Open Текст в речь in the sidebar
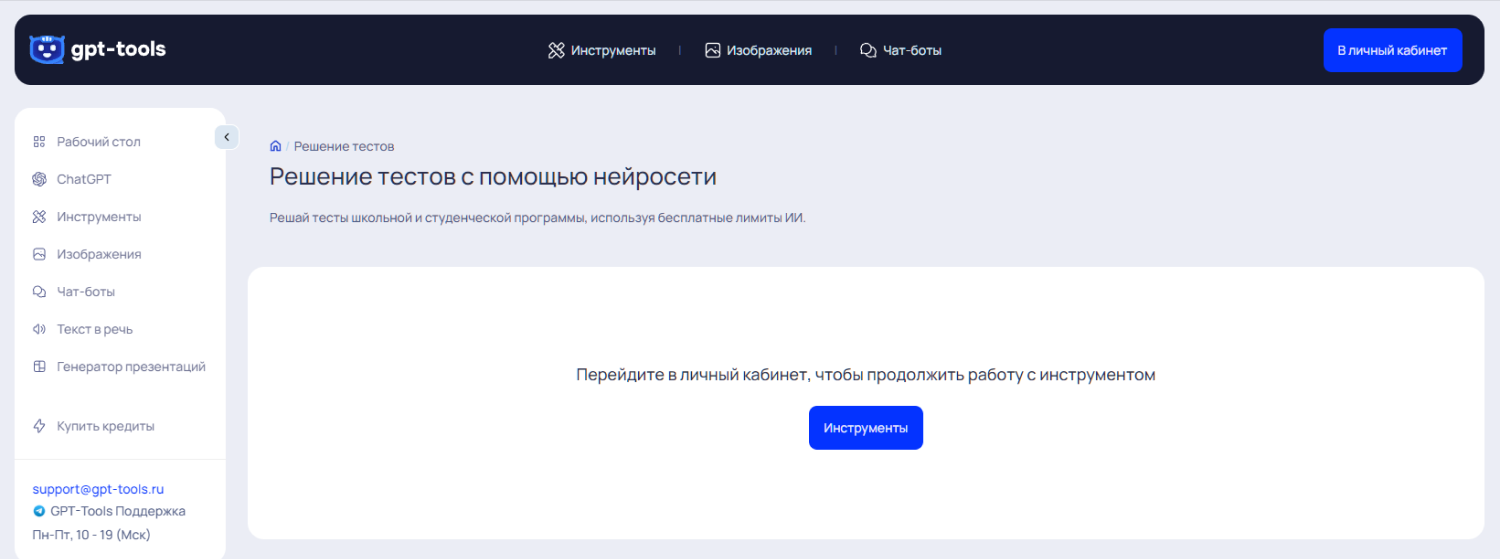1500x559 pixels. pos(95,329)
